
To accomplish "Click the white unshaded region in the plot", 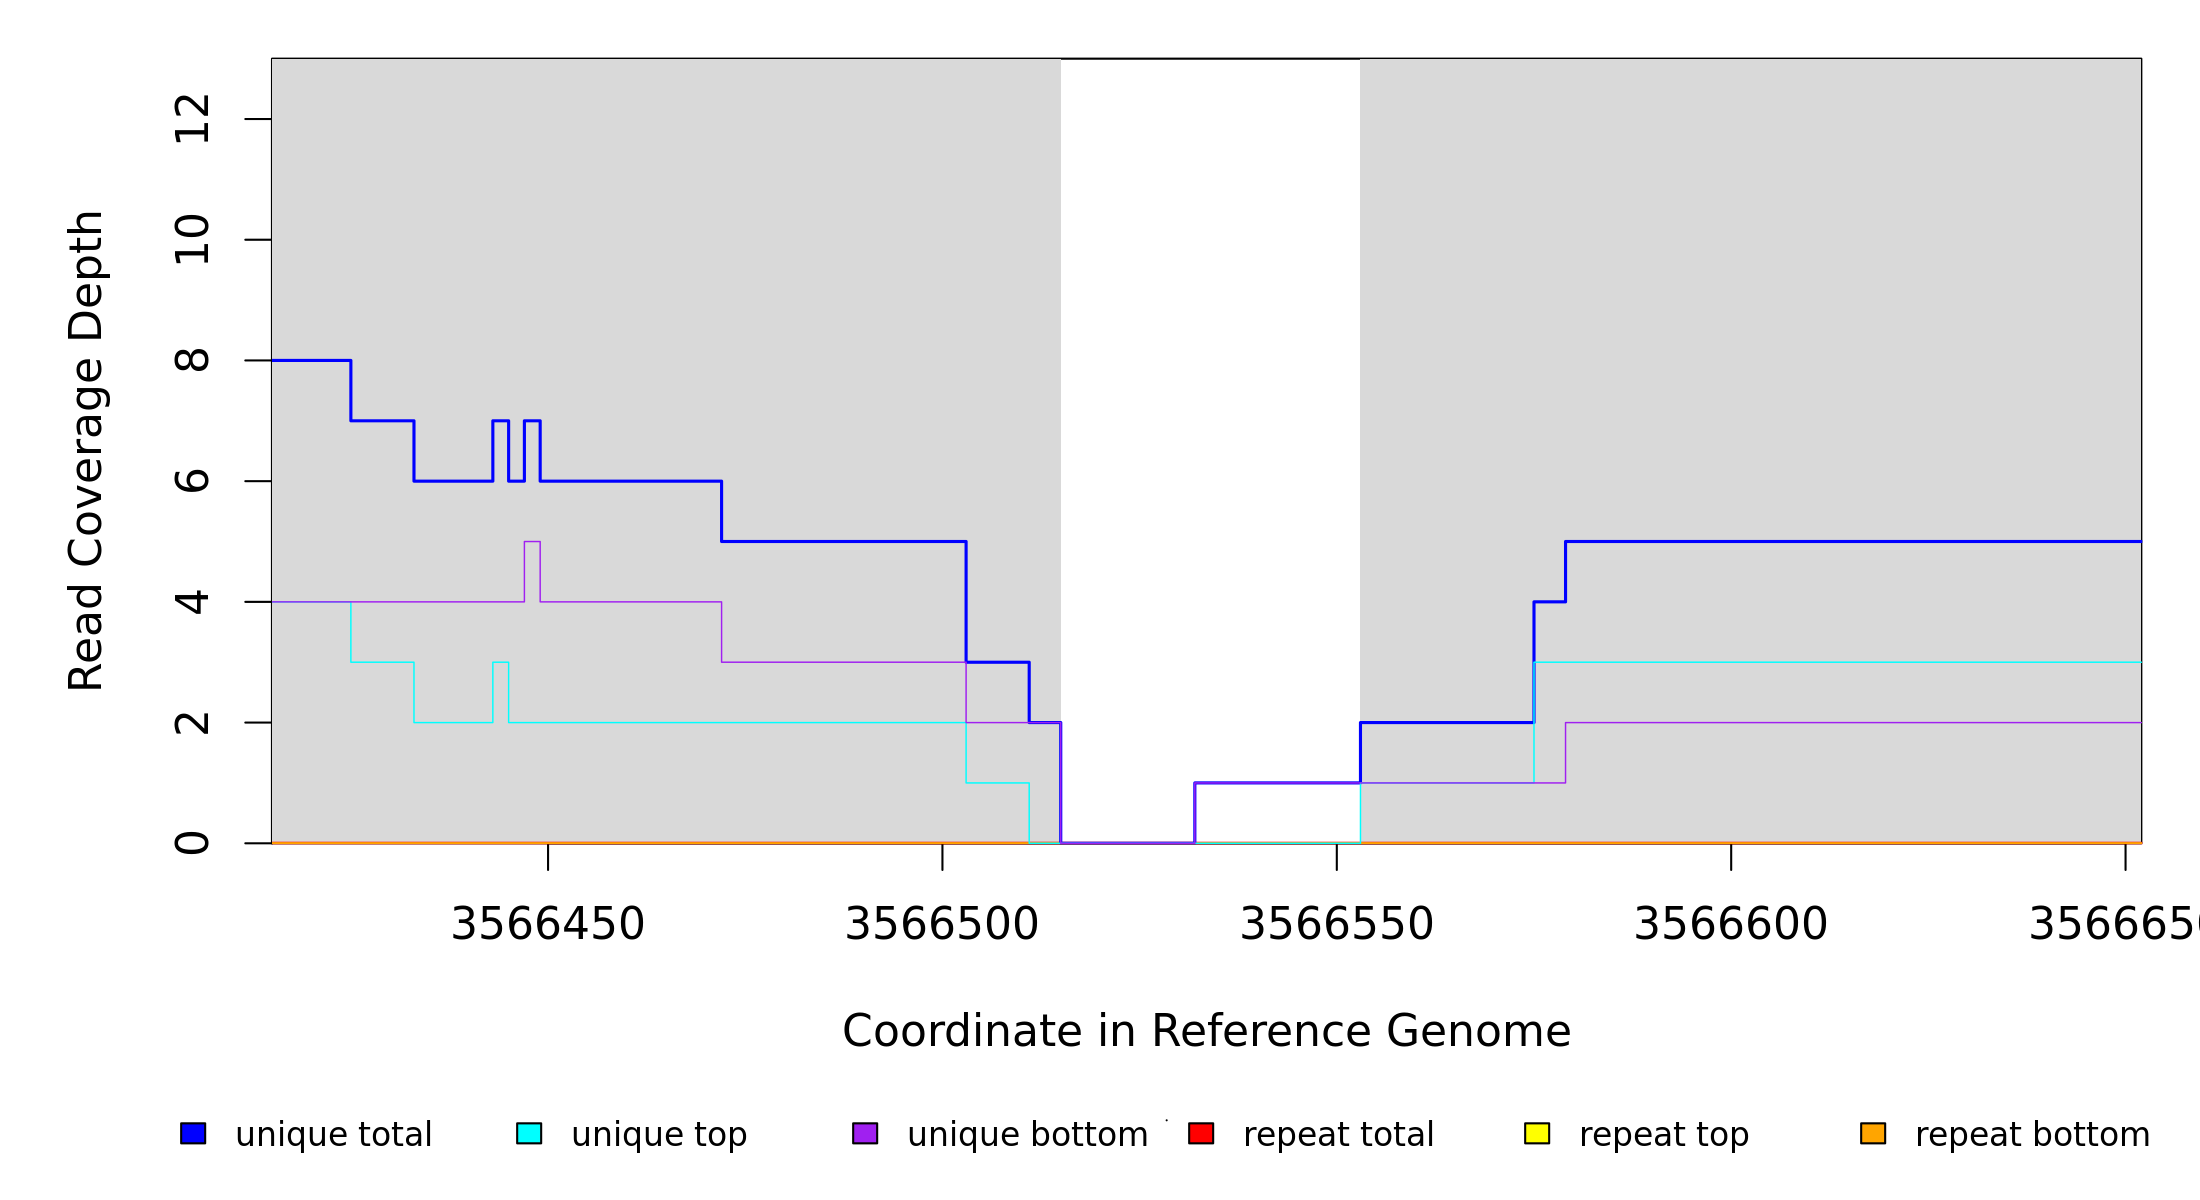I will click(1210, 400).
